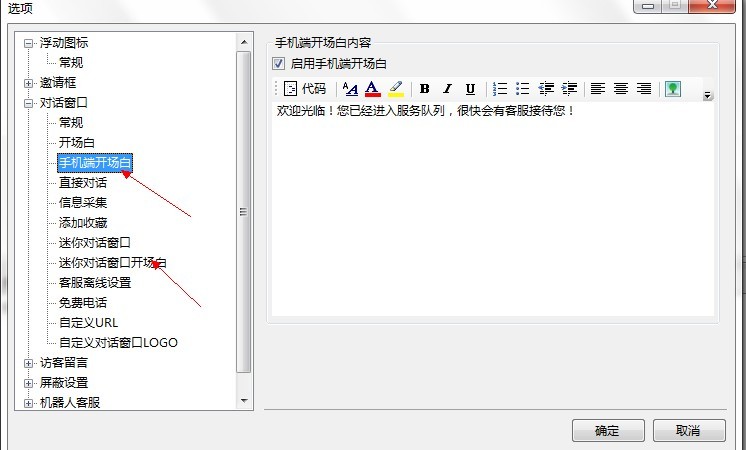Disable the 启用手机端开场白 checkbox
Screen dimensions: 746x450
pyautogui.click(x=279, y=64)
